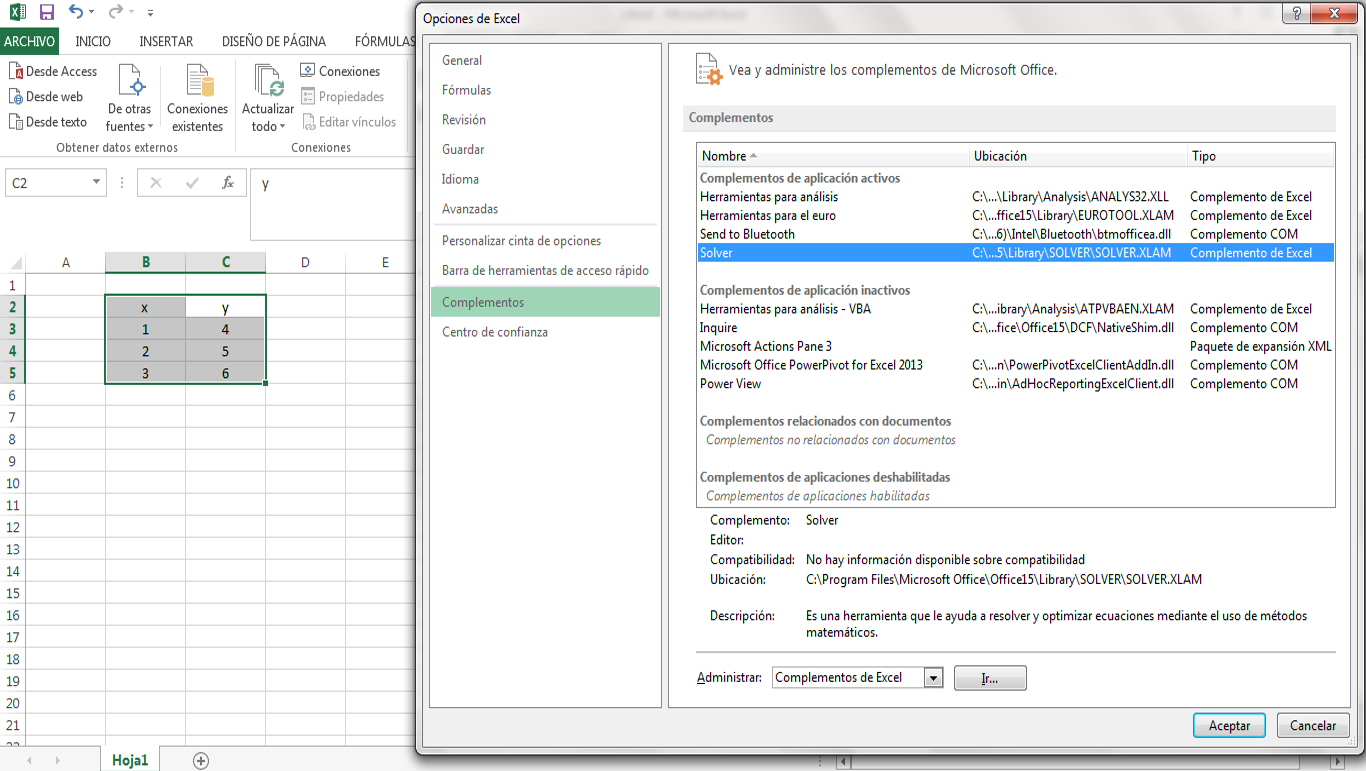This screenshot has width=1366, height=771.
Task: Click the Conexiones icon in ribbon
Action: [308, 71]
